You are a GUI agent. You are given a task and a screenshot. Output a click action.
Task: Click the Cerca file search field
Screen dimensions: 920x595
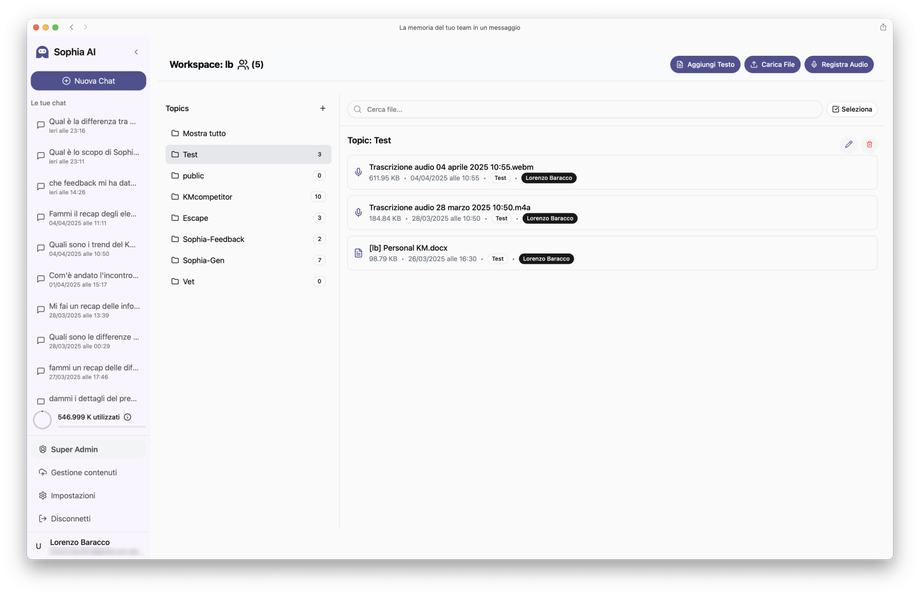tap(584, 109)
